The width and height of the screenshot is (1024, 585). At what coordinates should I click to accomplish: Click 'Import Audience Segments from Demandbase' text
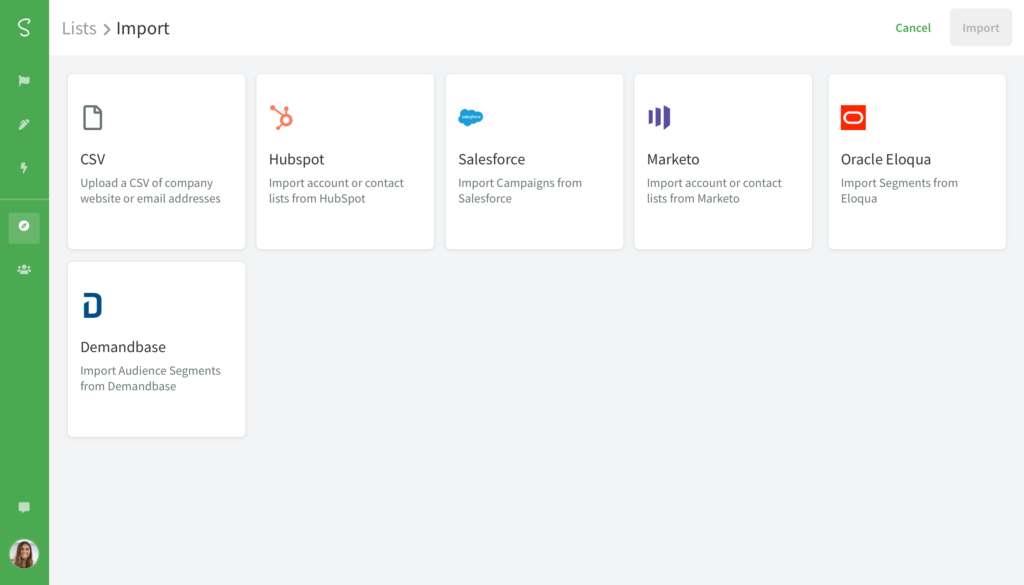click(150, 378)
